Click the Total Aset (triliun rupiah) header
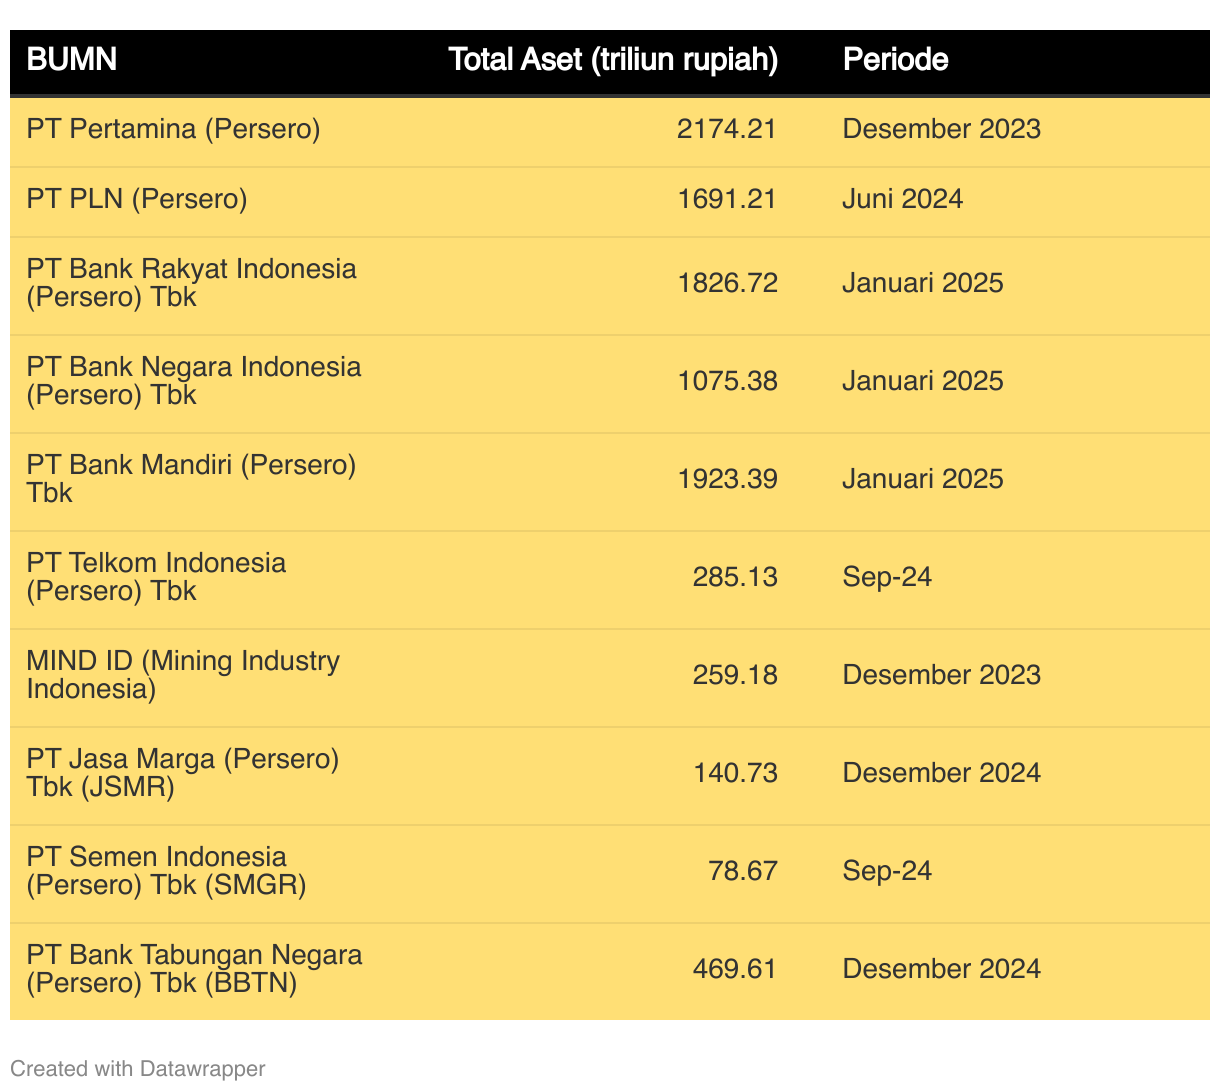This screenshot has height=1092, width=1220. point(613,60)
